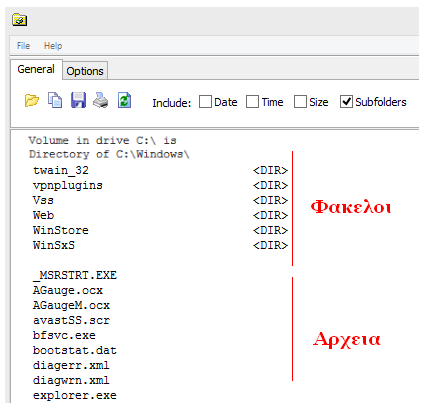
Task: Select the General tab
Action: click(x=36, y=69)
